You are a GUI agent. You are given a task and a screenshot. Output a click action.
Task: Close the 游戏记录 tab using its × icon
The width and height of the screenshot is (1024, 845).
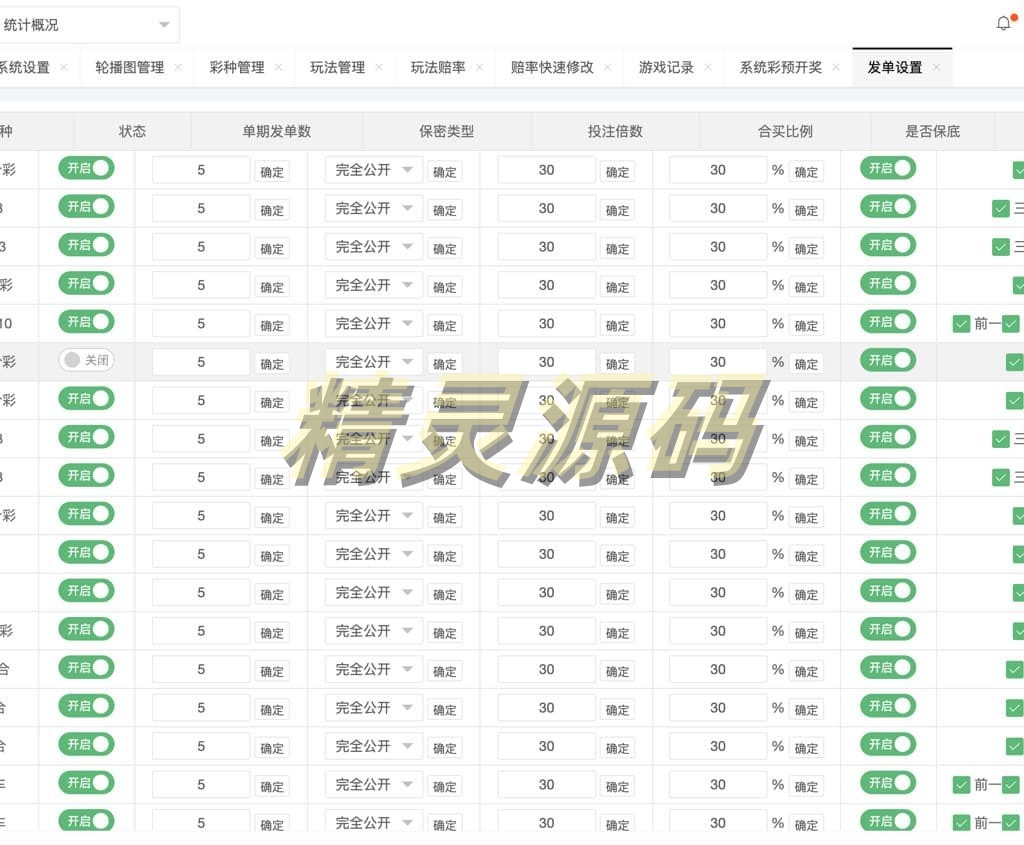[708, 68]
